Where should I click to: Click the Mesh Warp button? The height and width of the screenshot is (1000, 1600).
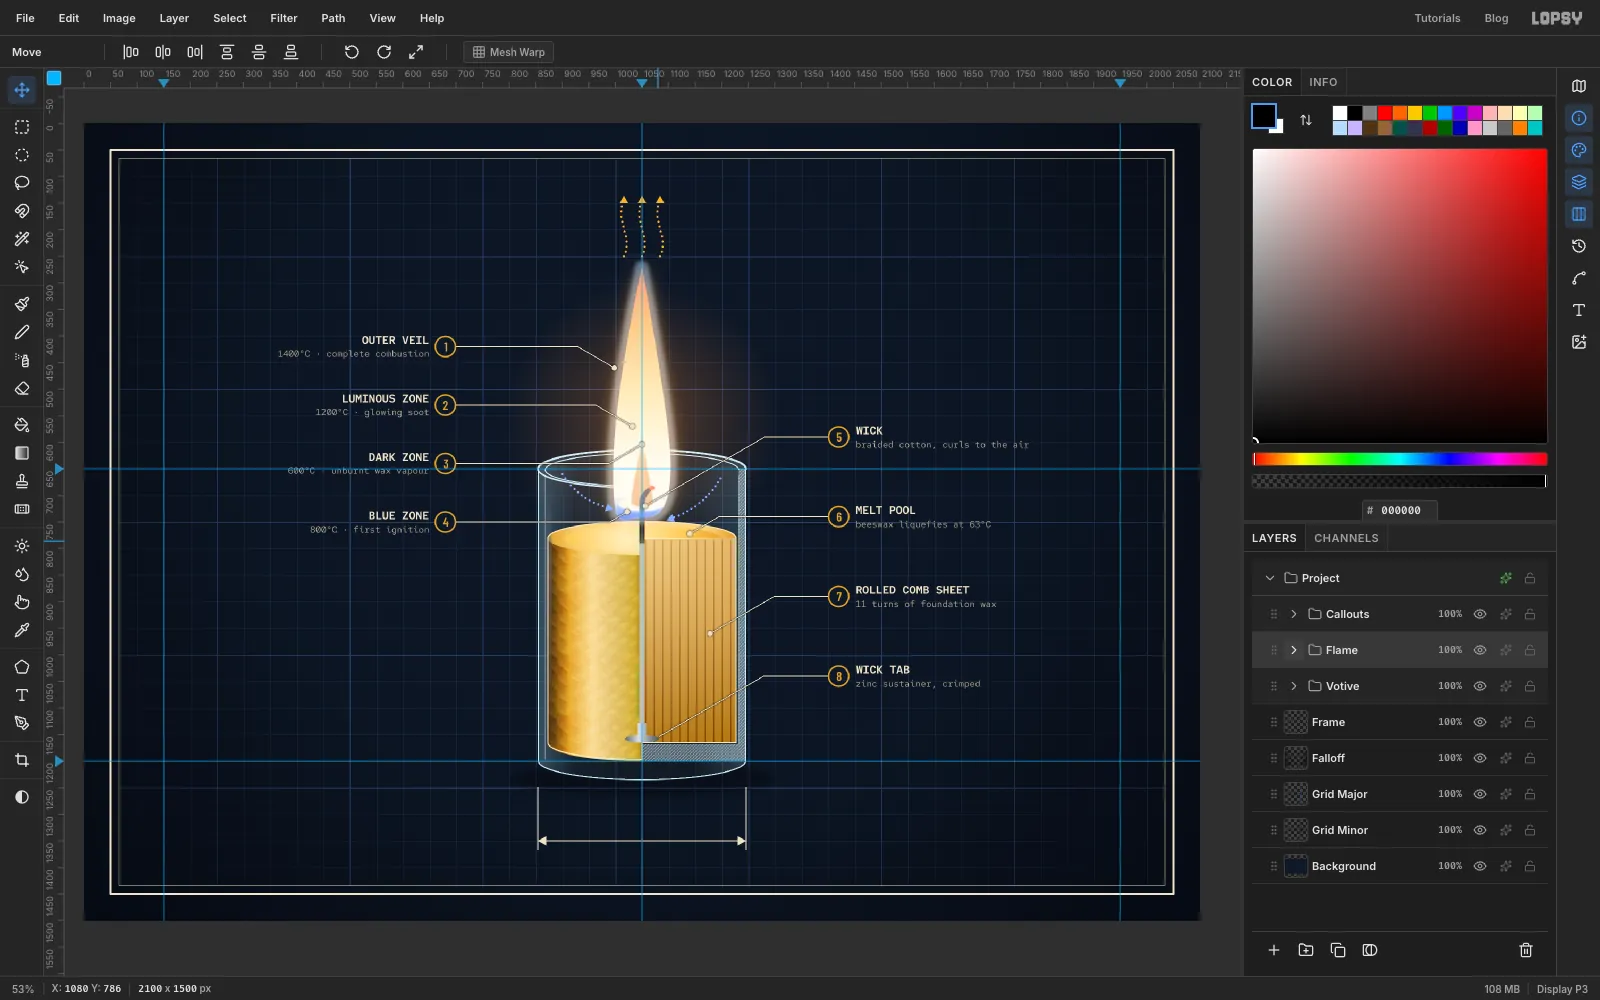pos(509,52)
